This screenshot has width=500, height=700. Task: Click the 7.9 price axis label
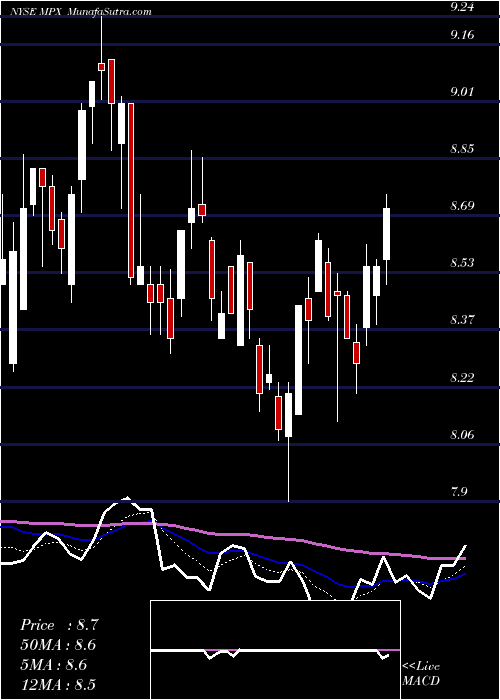pos(459,492)
